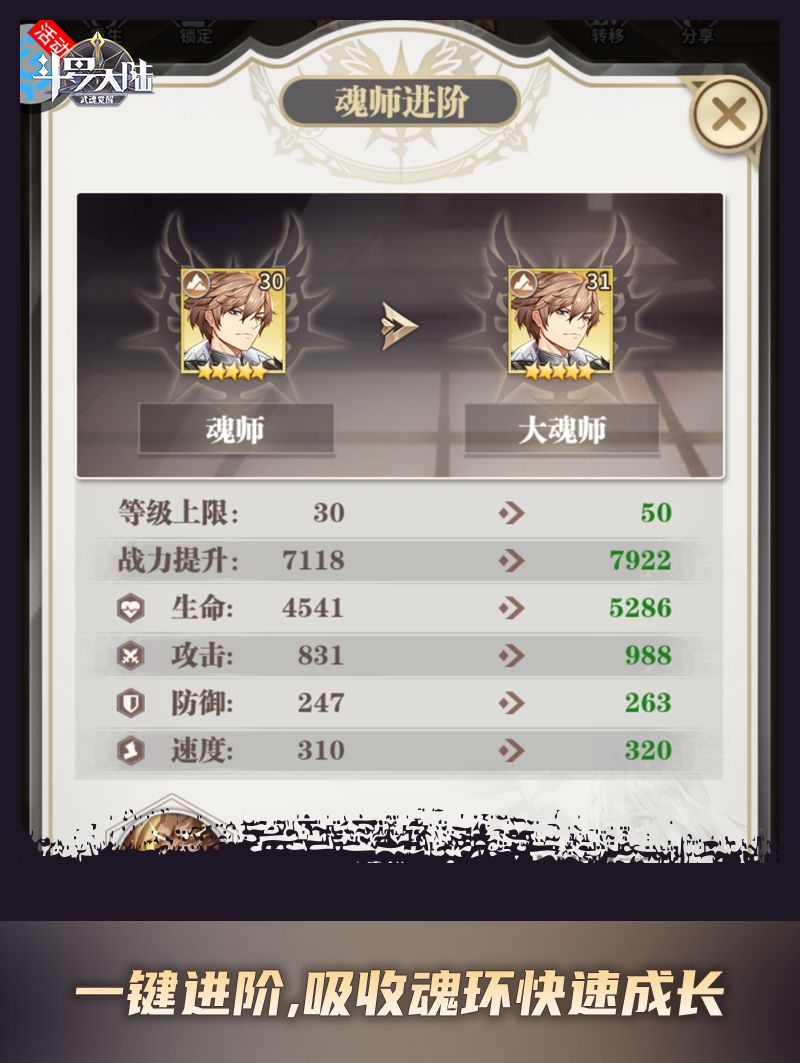
Task: Click the 锁定 top menu item
Action: [x=197, y=34]
